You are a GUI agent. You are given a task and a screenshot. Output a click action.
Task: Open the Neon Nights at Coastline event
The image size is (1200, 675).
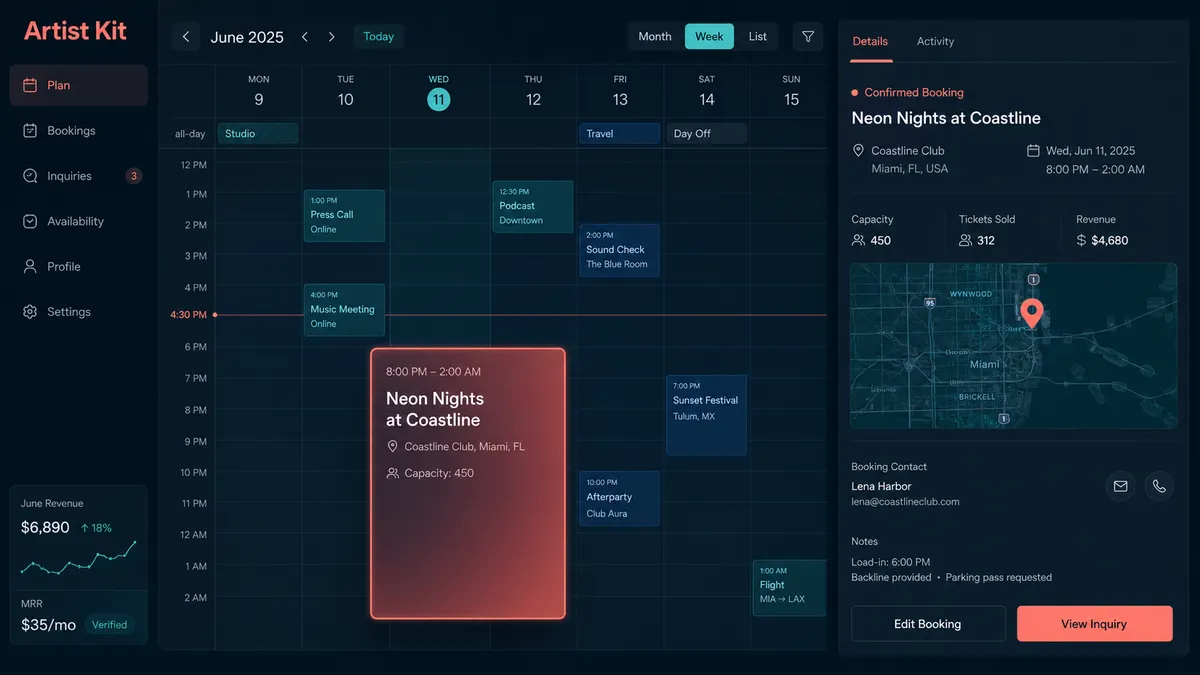468,484
